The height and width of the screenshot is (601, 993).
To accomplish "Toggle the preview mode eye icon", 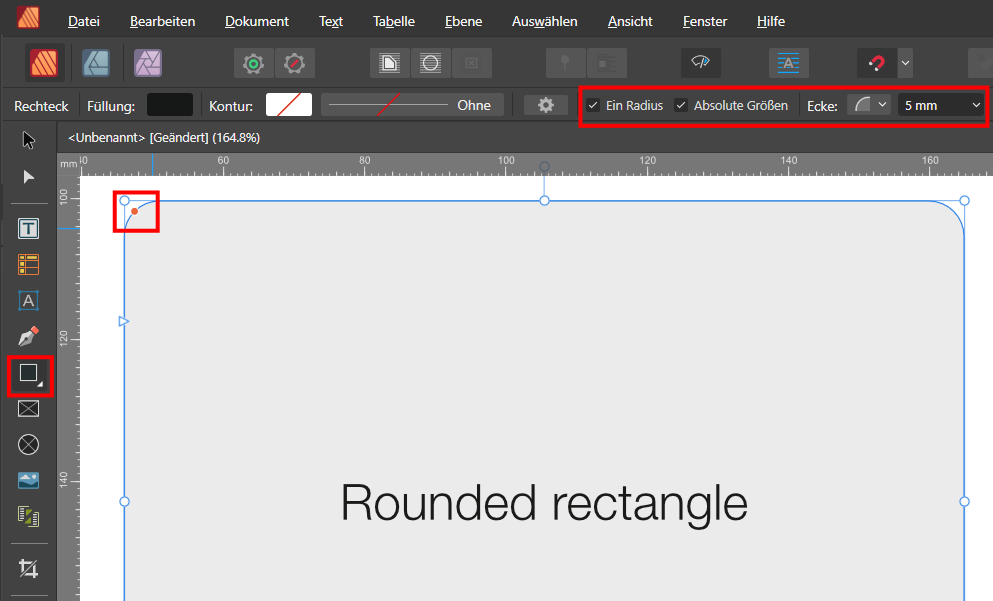I will (x=700, y=63).
